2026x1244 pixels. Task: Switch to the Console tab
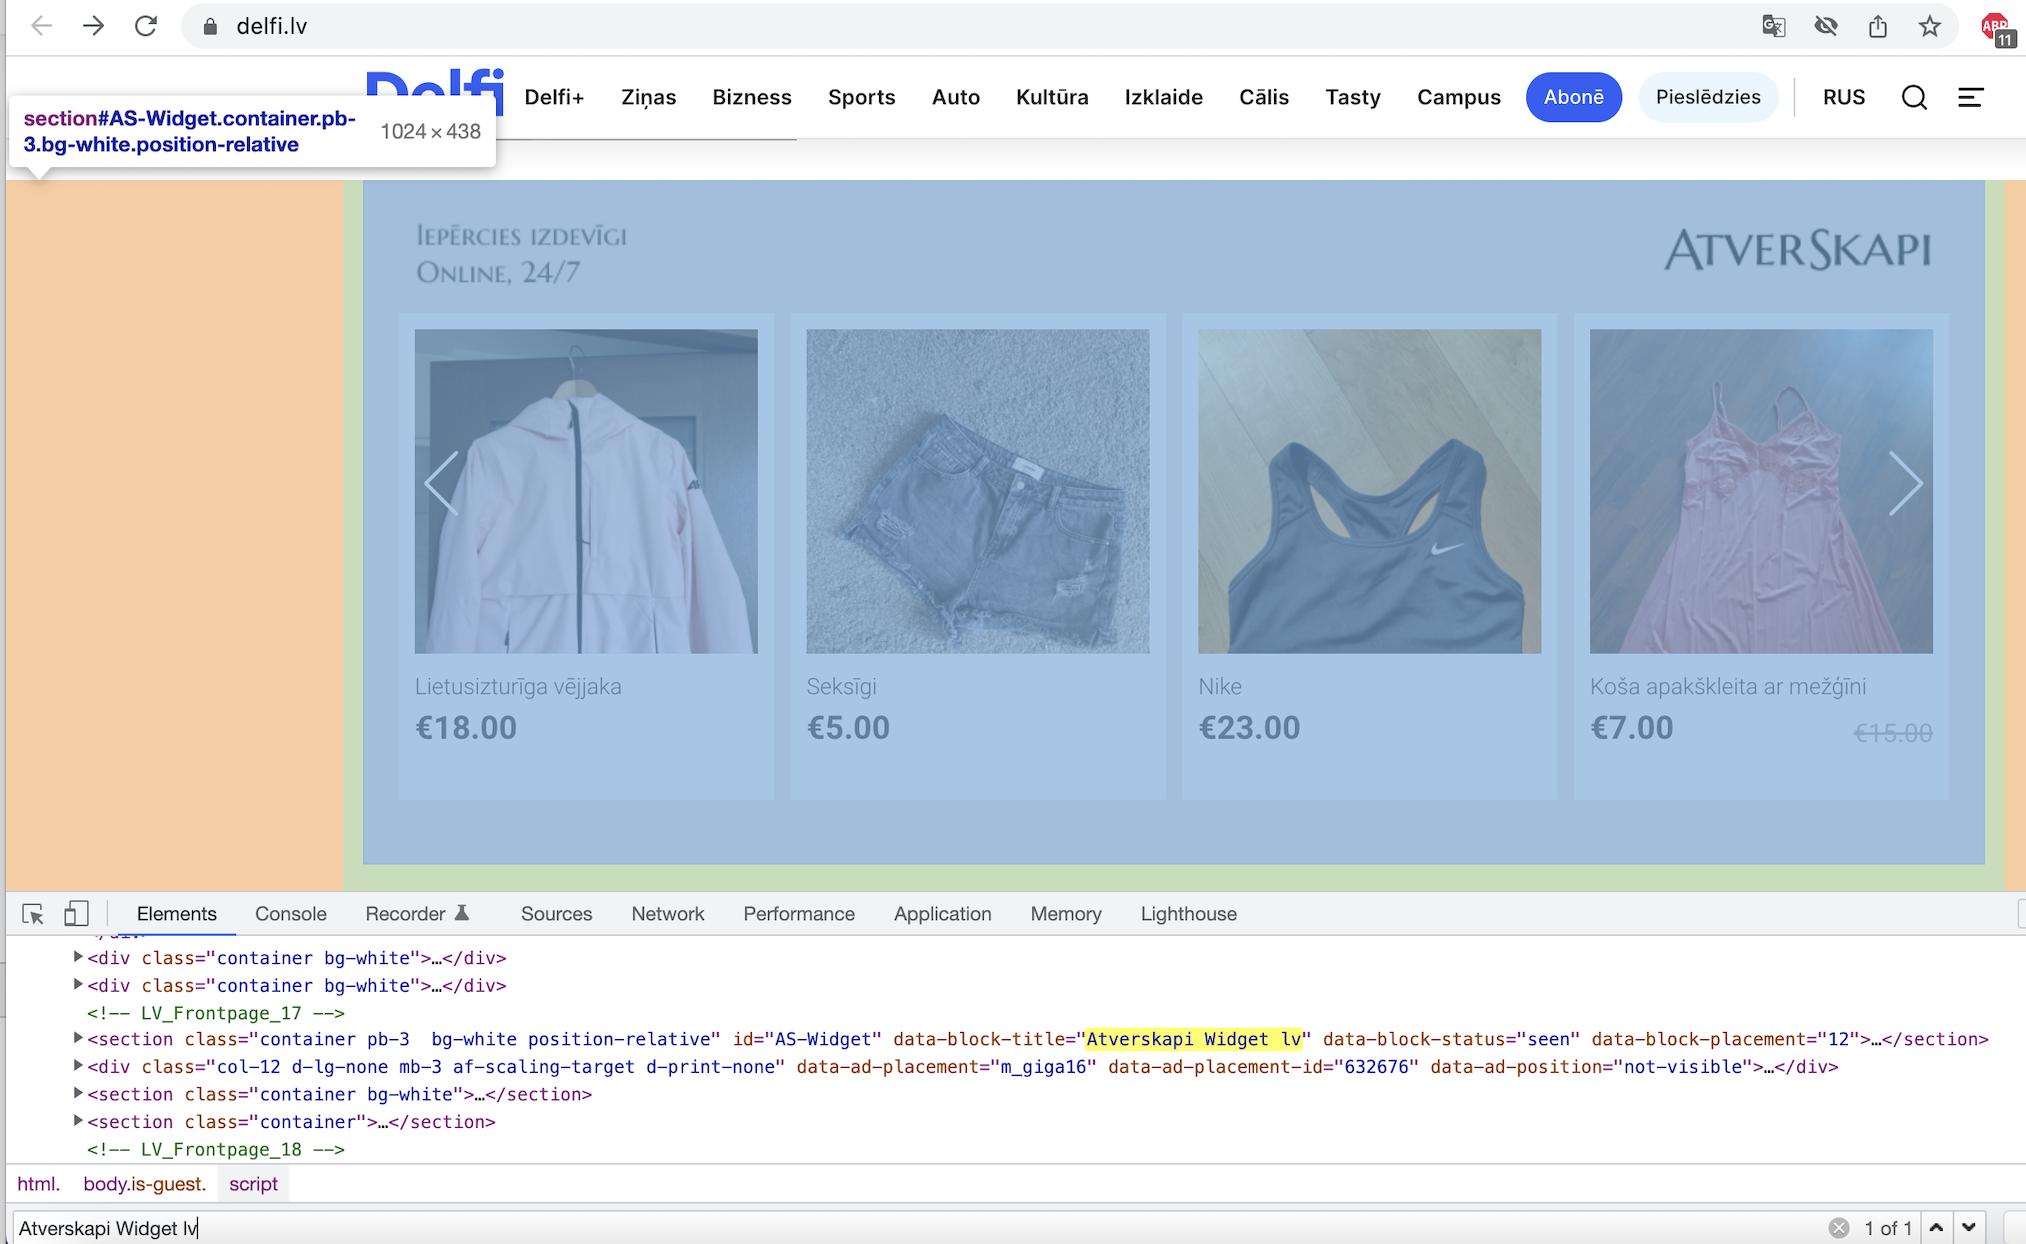click(290, 914)
